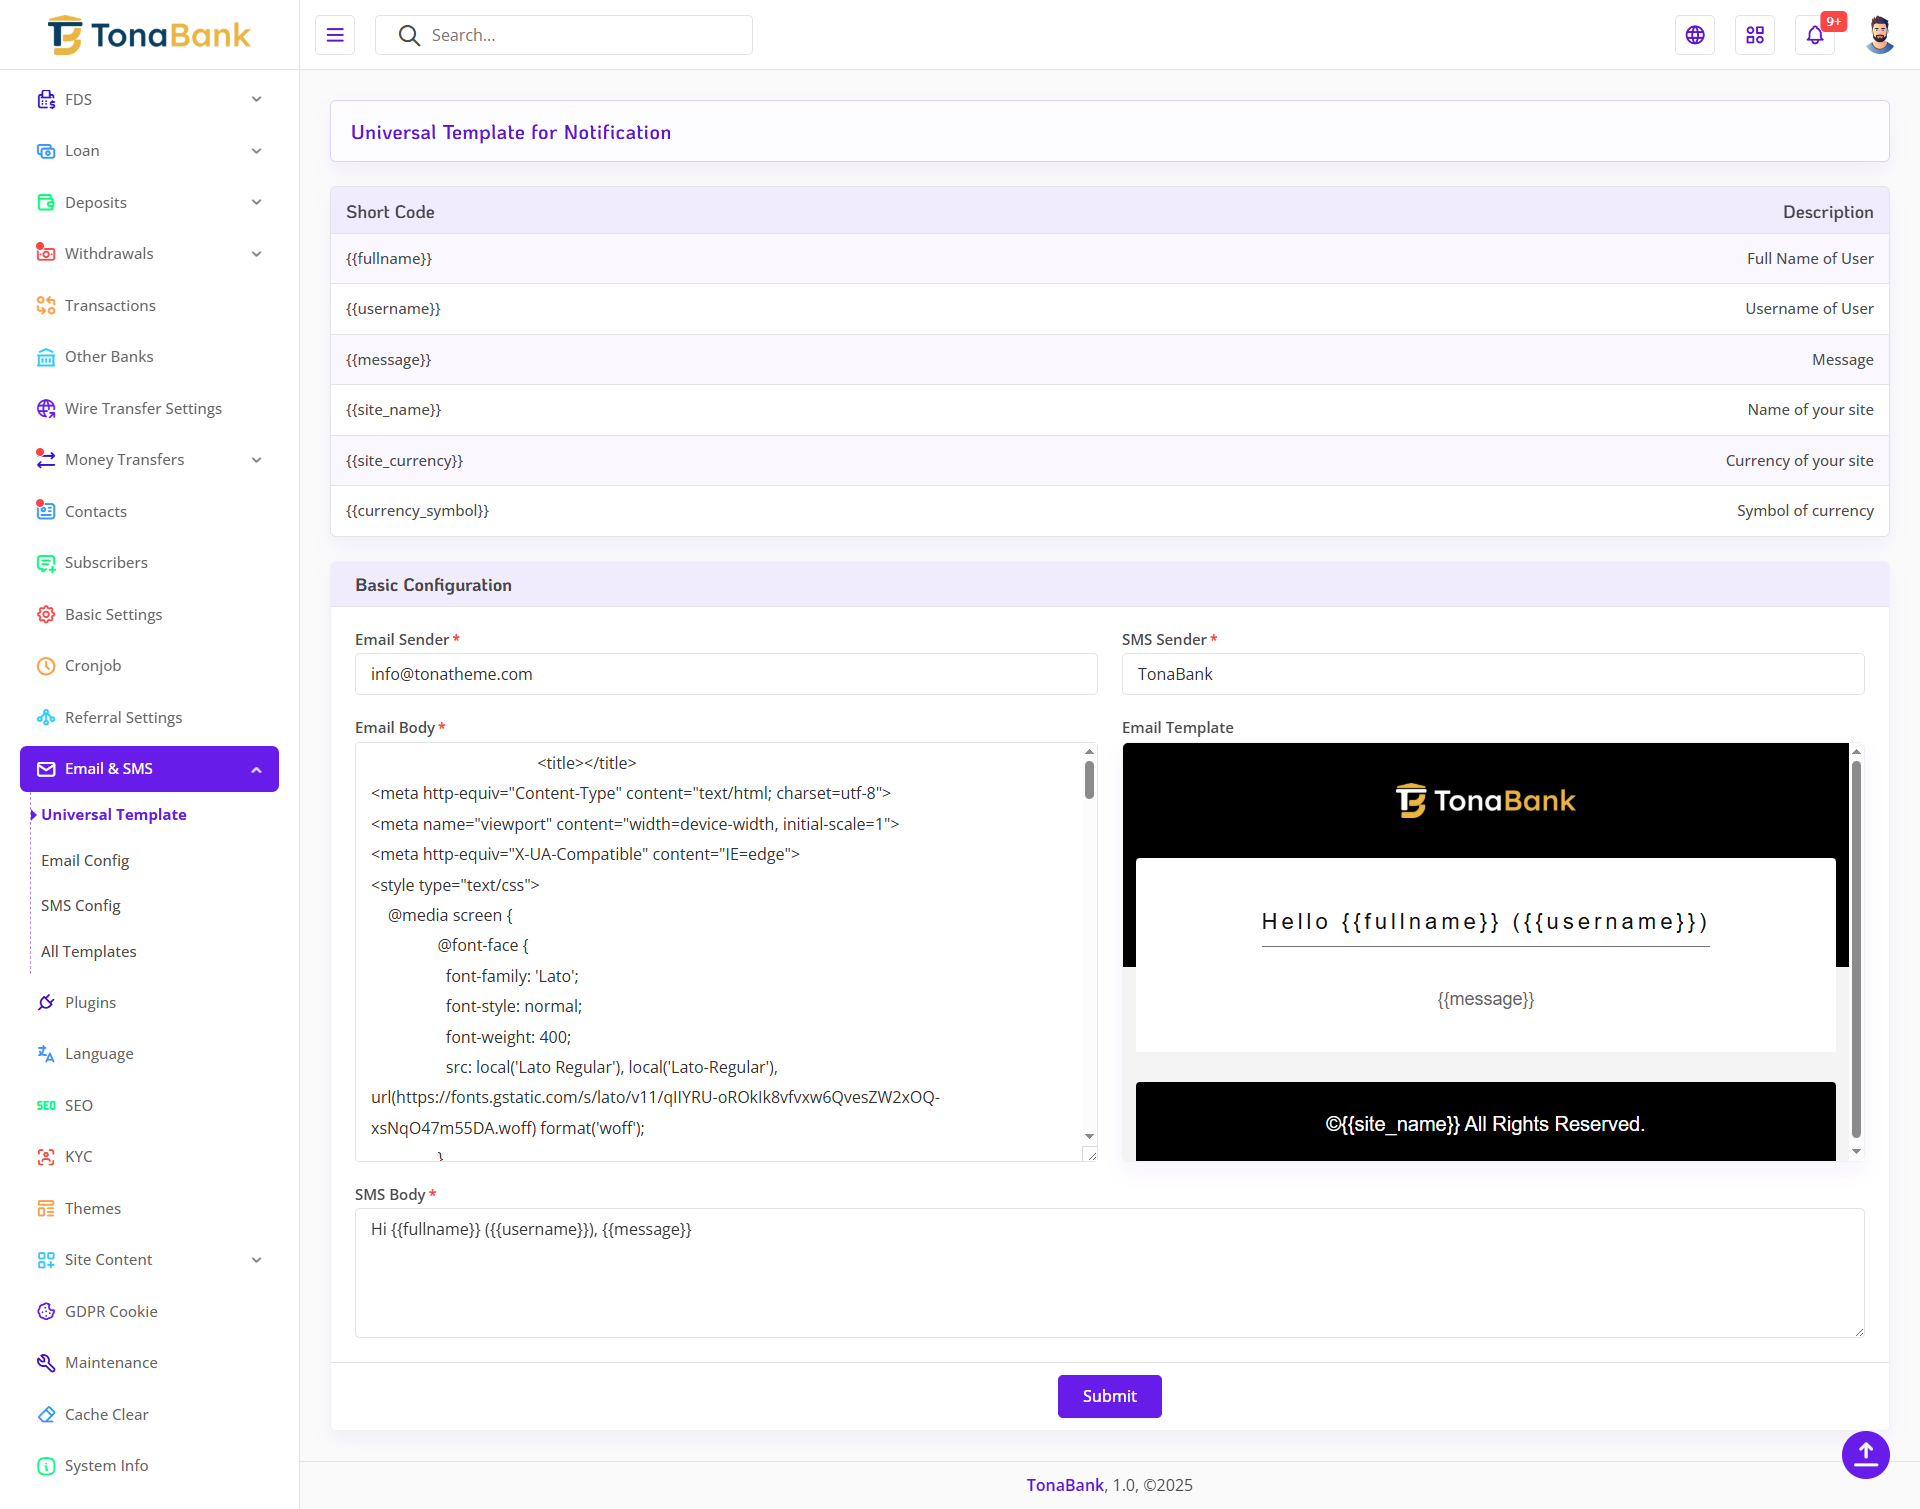Click into the Email Sender field
The width and height of the screenshot is (1920, 1509).
[x=726, y=674]
